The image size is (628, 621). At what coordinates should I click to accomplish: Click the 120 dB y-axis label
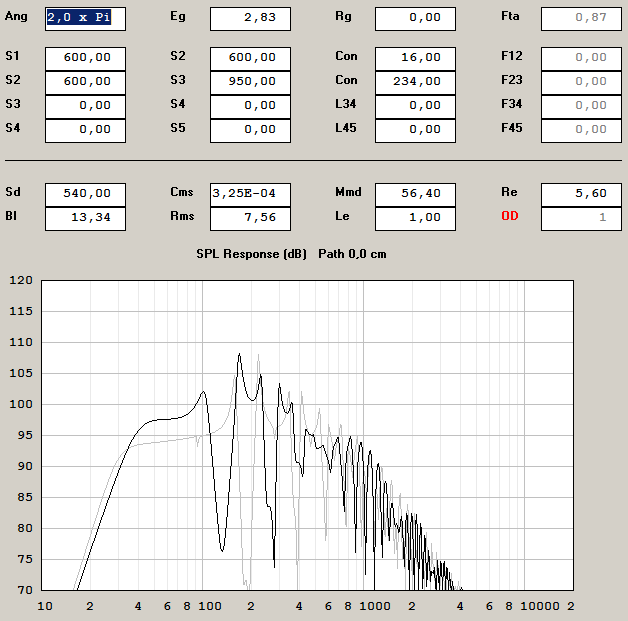[x=21, y=280]
